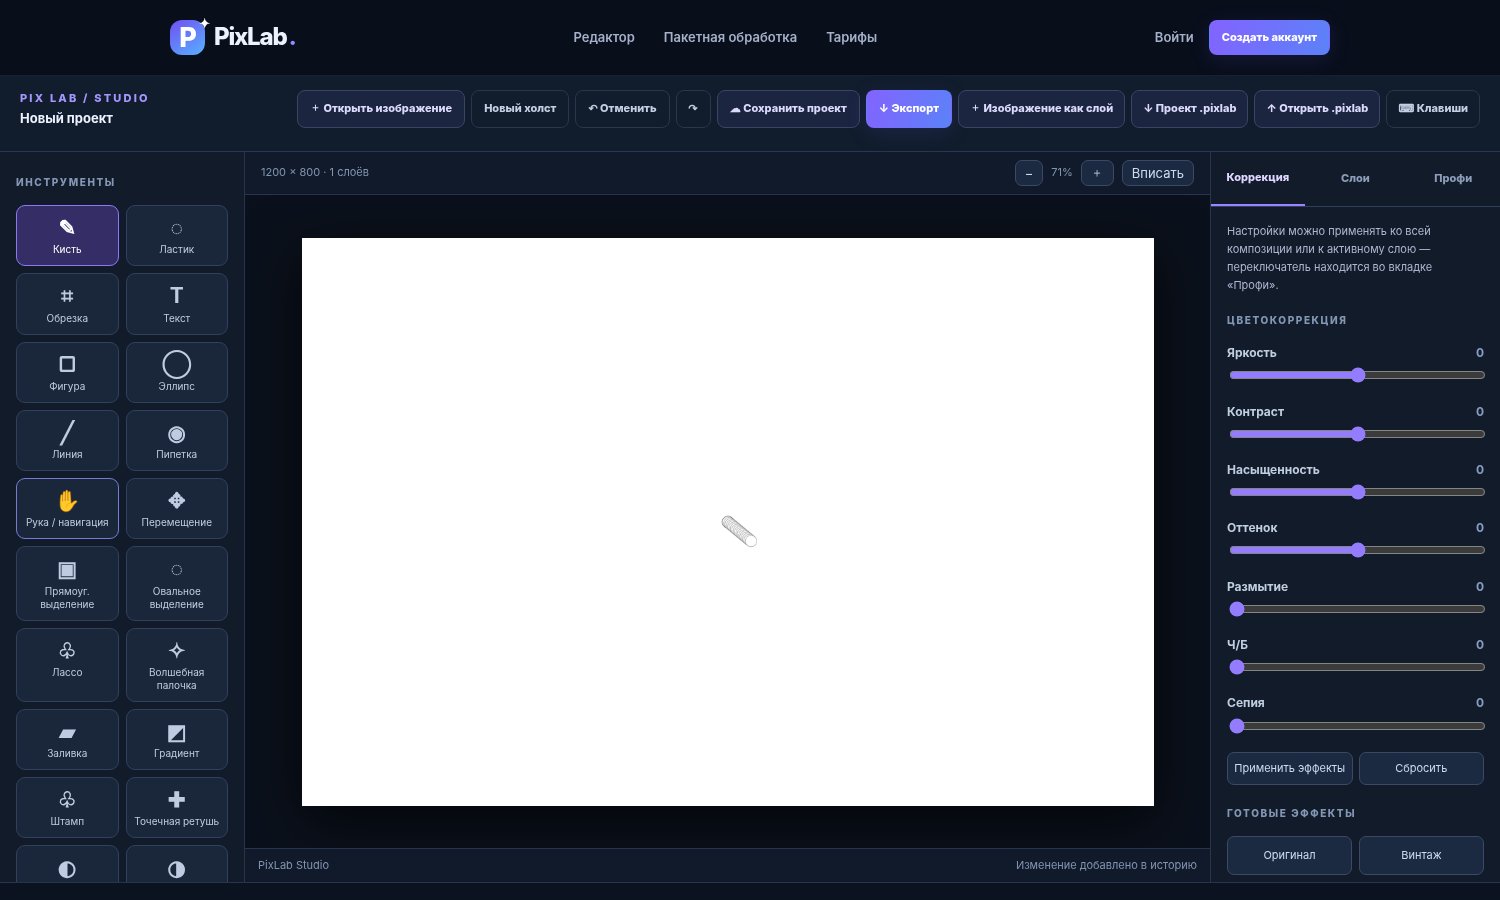This screenshot has height=900, width=1500.
Task: Click the Войти link
Action: tap(1174, 37)
